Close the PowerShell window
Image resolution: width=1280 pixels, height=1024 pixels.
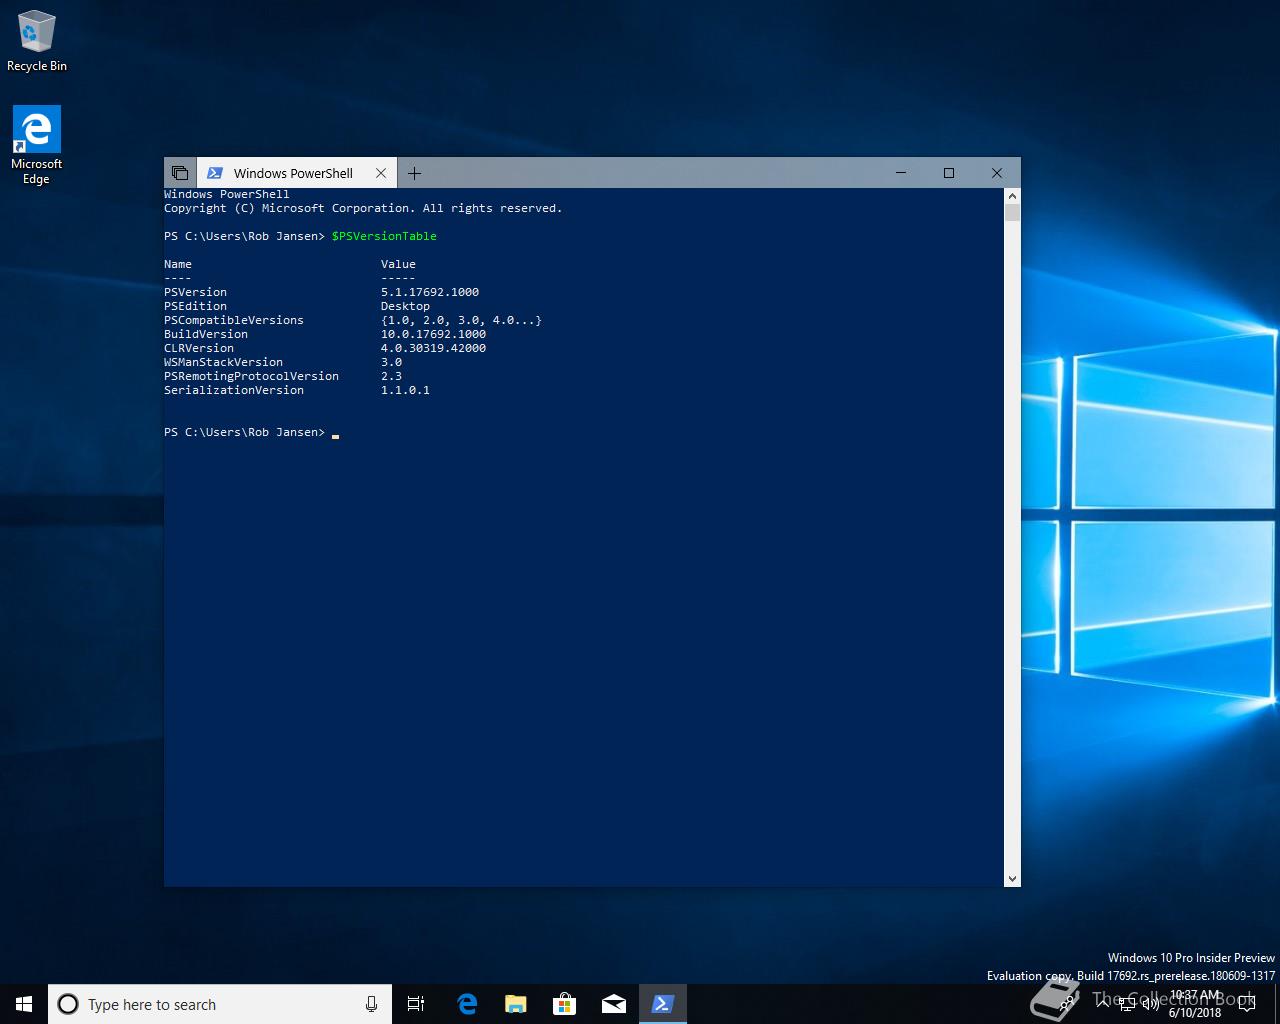pos(997,173)
